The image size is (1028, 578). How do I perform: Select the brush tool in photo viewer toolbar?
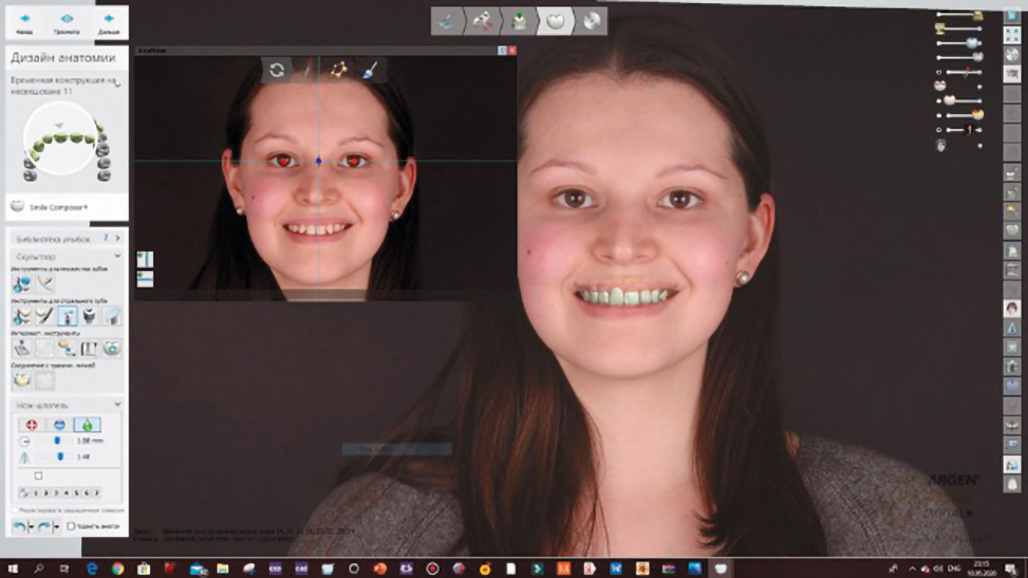click(x=369, y=70)
